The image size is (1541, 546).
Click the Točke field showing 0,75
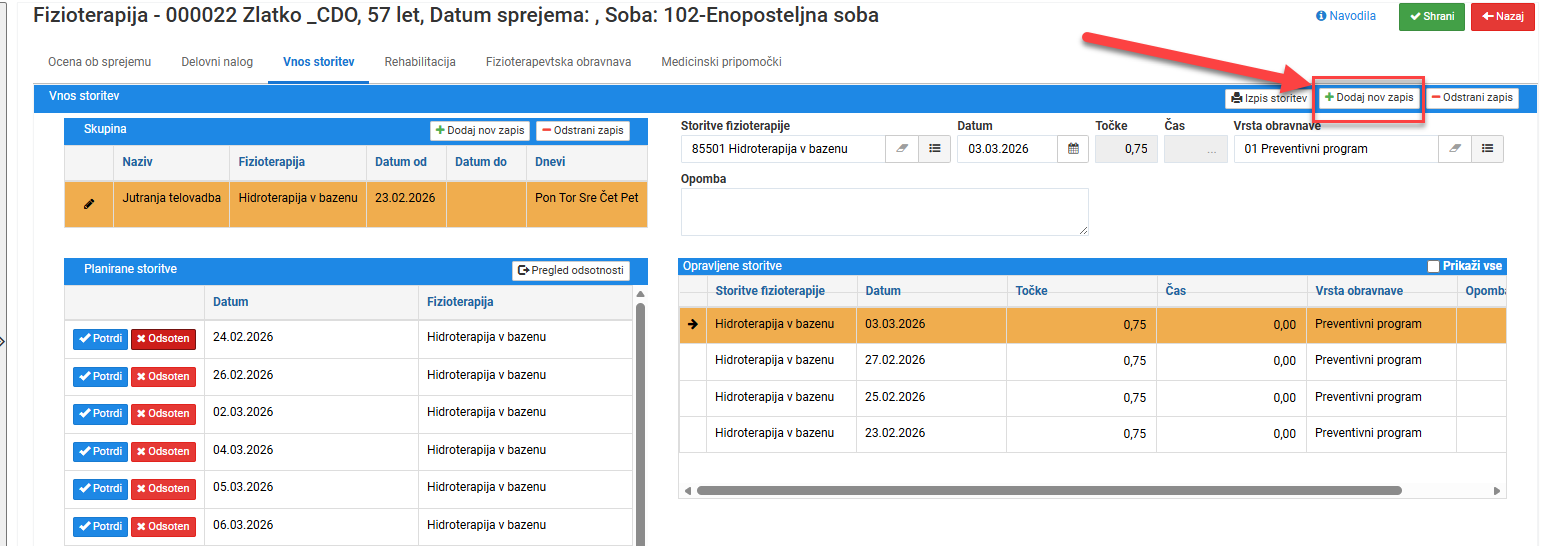click(1126, 148)
